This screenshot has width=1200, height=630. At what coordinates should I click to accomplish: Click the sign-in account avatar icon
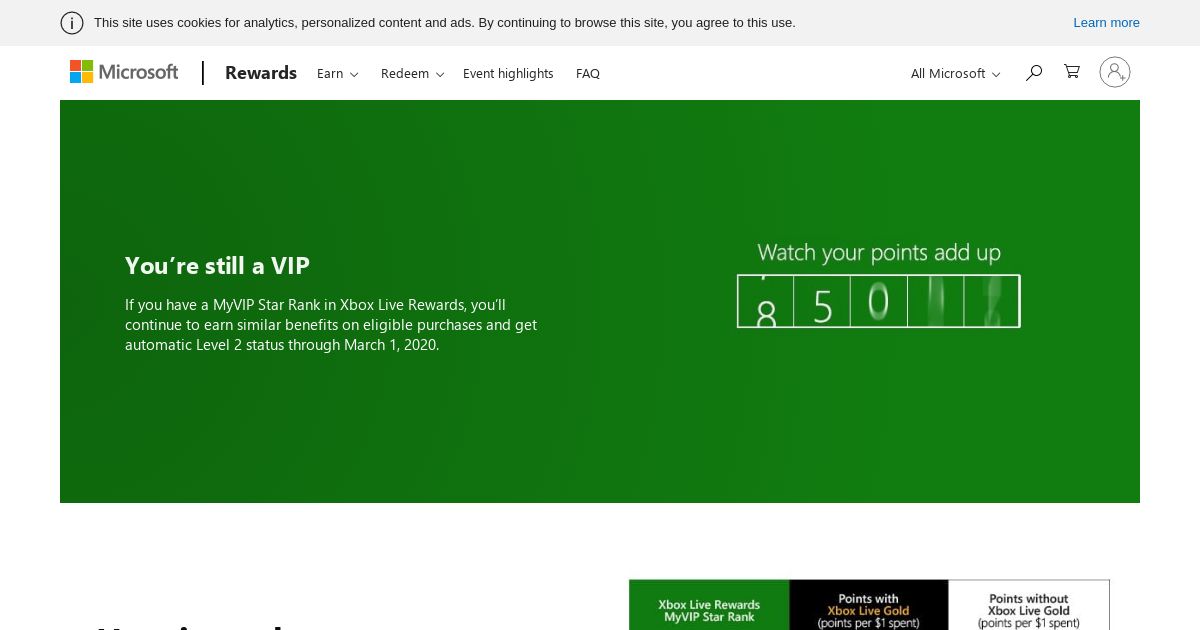(x=1115, y=72)
